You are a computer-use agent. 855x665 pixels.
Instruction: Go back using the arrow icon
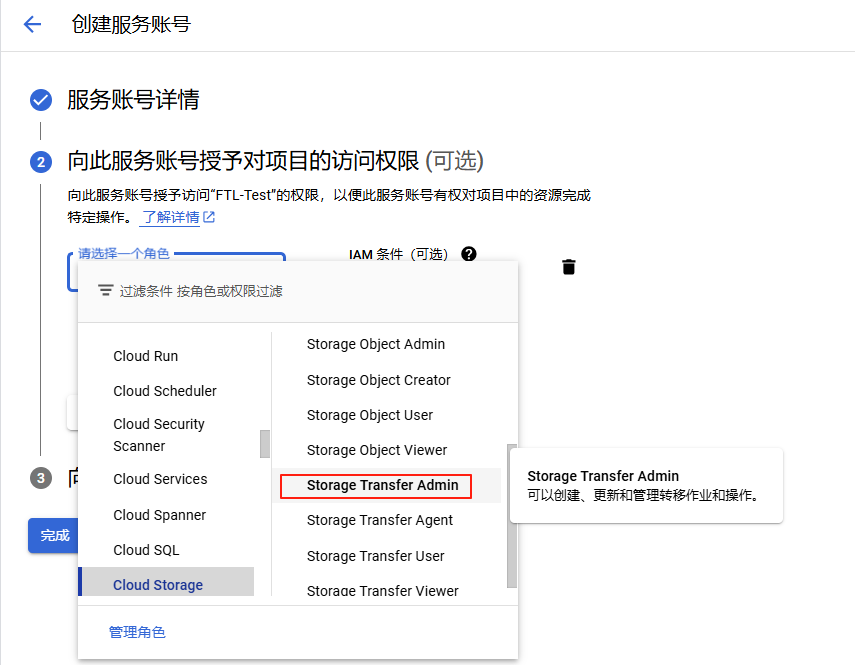point(32,25)
